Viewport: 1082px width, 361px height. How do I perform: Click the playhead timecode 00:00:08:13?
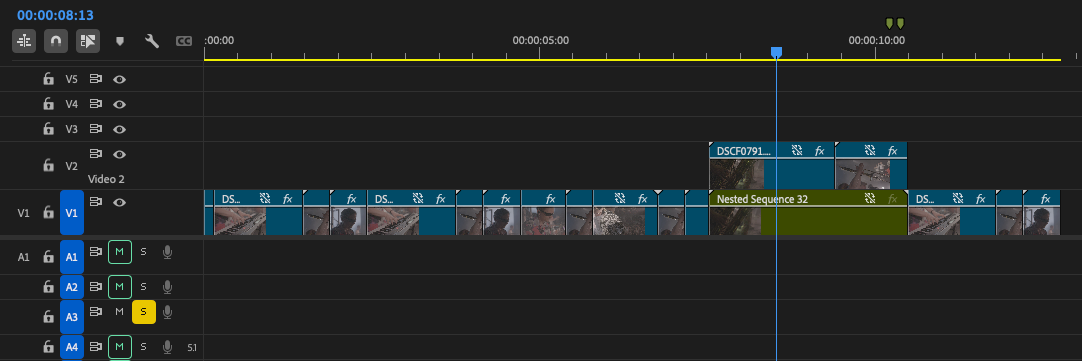point(55,15)
